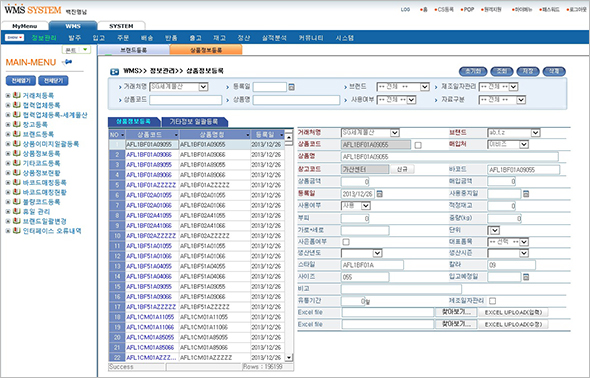
Task: Switch to the MyMenu tab
Action: [x=25, y=26]
